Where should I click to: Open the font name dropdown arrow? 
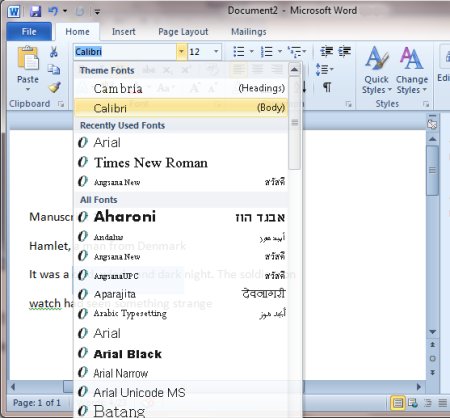(181, 52)
